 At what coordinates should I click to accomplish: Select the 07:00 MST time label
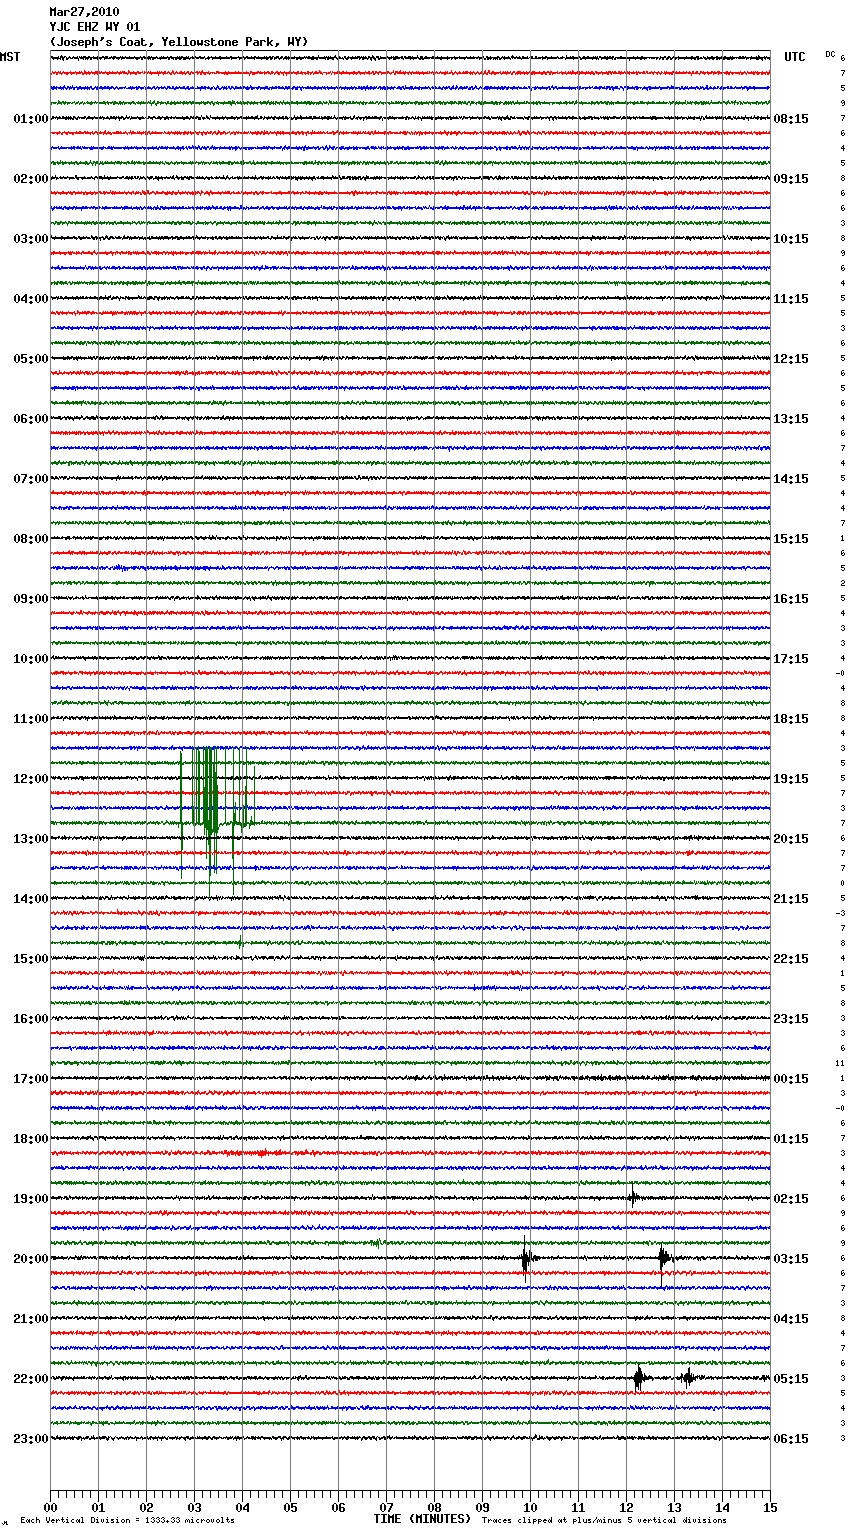(x=31, y=479)
